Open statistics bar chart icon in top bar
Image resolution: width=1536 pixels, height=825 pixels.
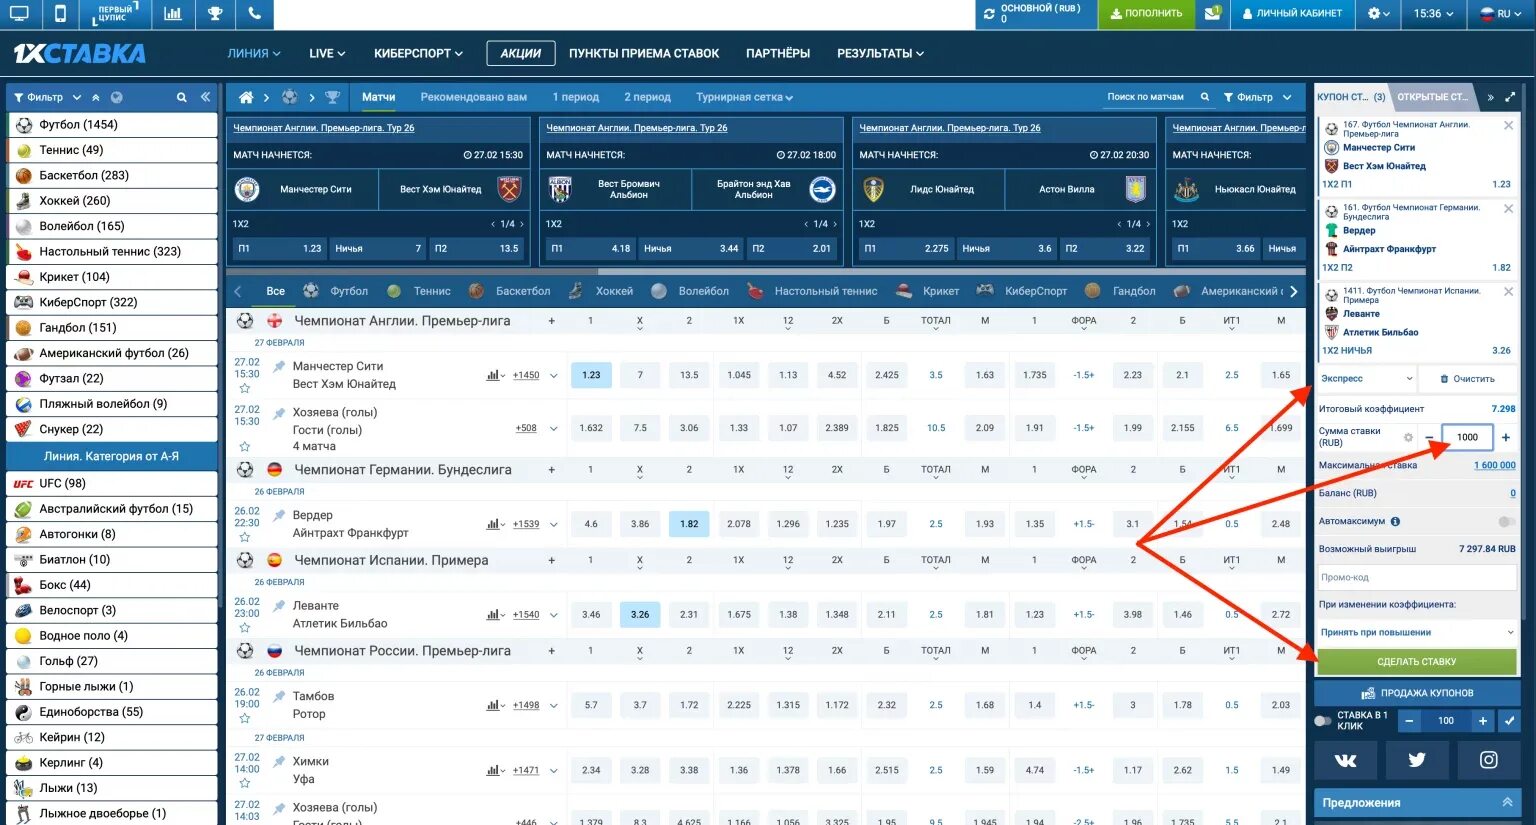point(172,14)
